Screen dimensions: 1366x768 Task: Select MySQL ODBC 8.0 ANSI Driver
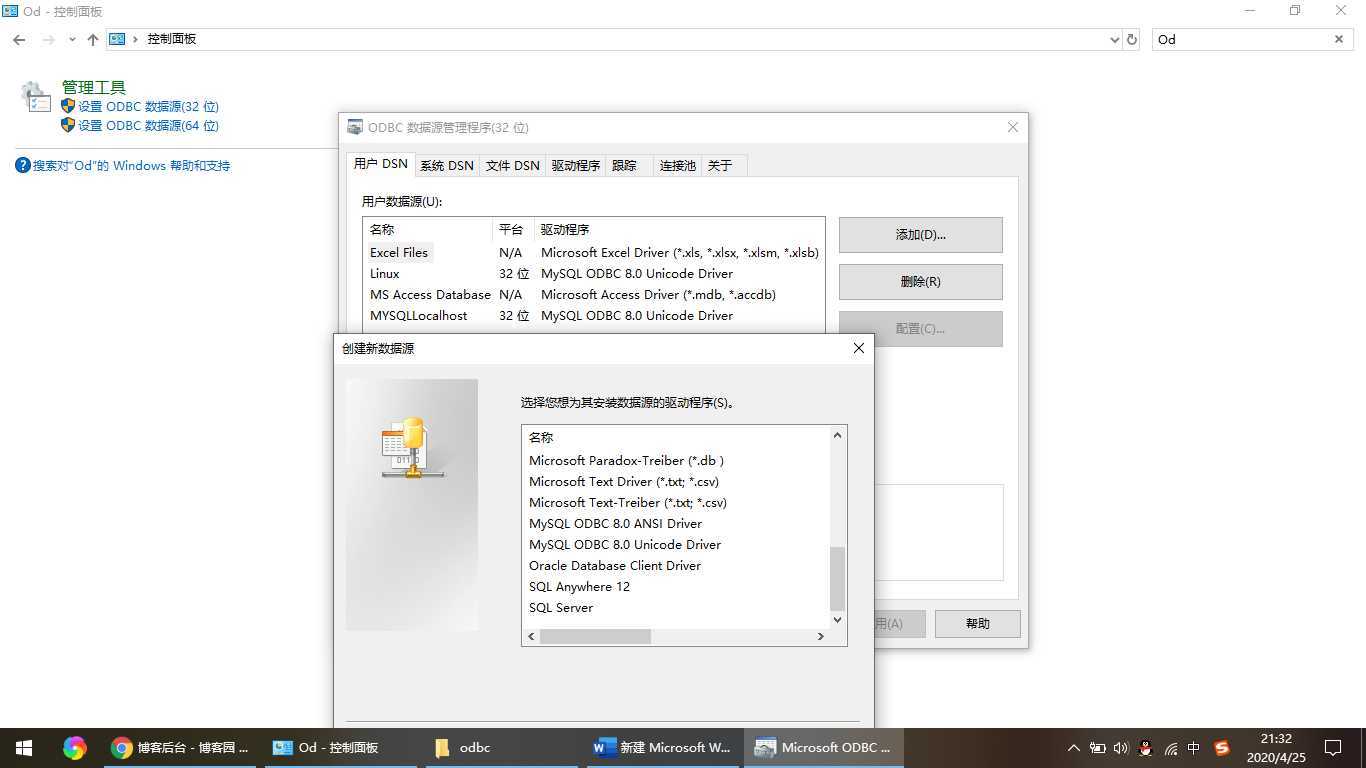[x=615, y=523]
